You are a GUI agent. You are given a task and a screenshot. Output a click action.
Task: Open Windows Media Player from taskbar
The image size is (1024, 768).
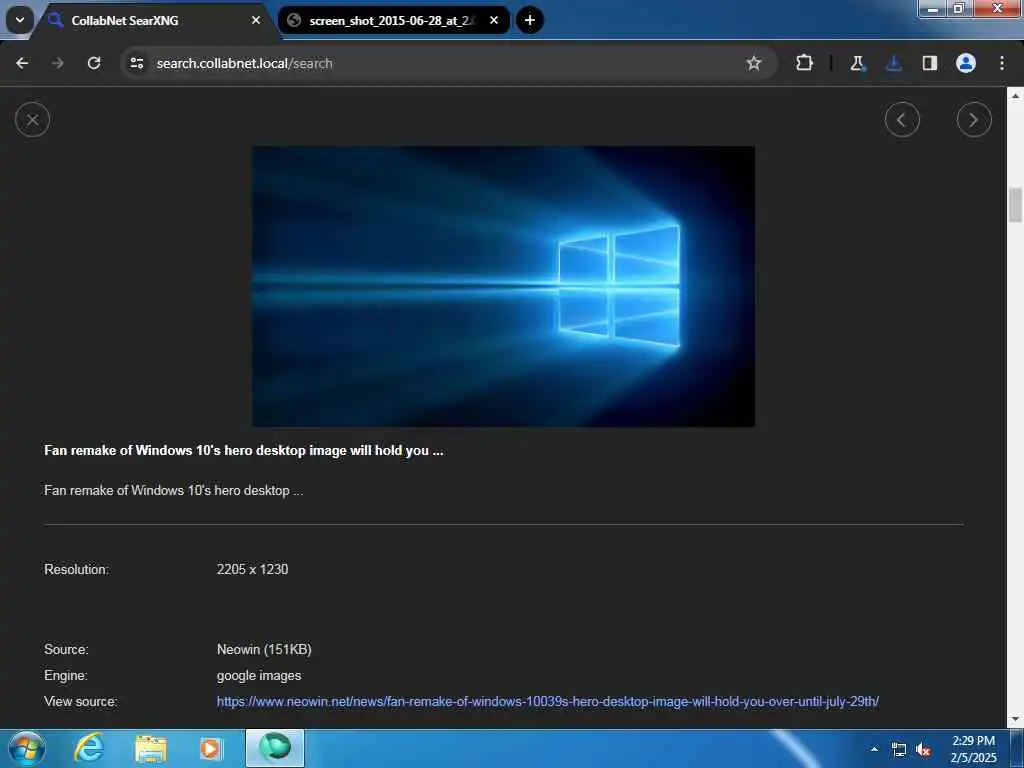[x=211, y=748]
